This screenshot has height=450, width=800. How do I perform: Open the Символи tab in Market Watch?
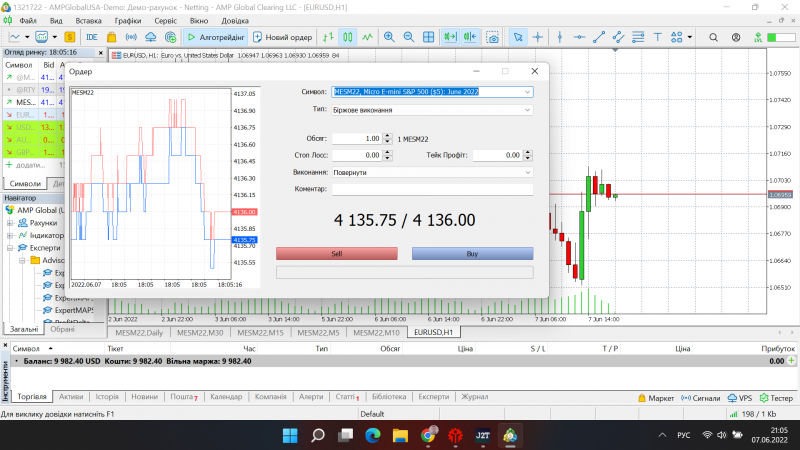tap(25, 184)
